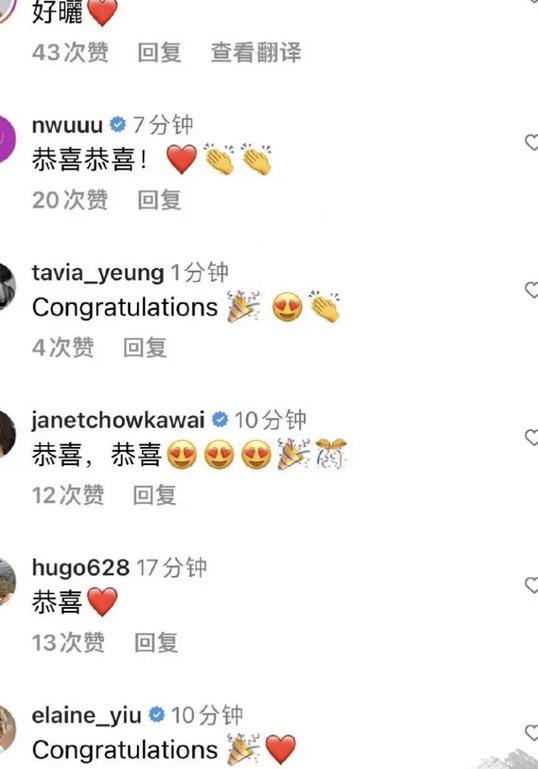Click 查看翻译 to view translation
Screen dimensions: 538x769
point(256,52)
